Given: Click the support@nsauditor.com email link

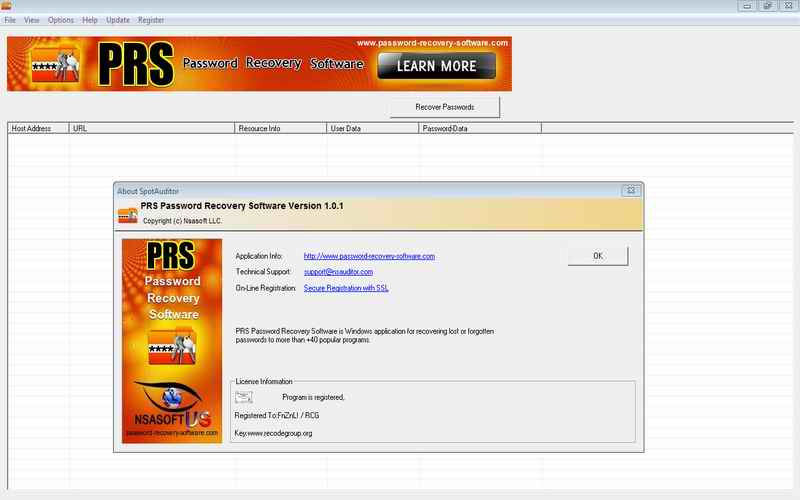Looking at the screenshot, I should [338, 272].
